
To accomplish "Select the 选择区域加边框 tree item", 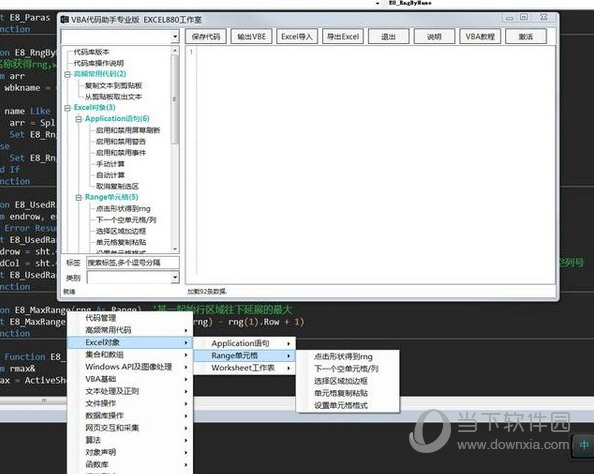I will (x=120, y=231).
